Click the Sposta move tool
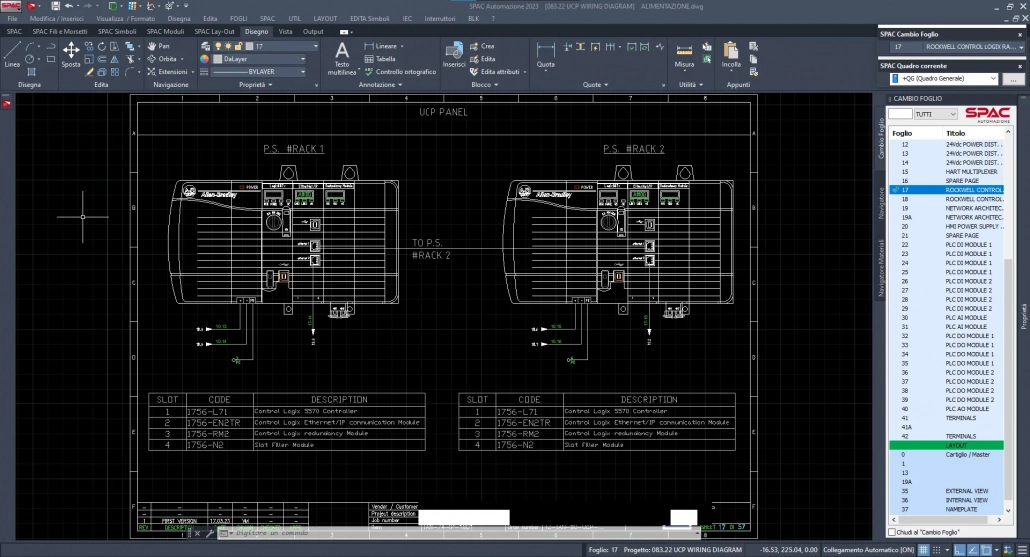Image resolution: width=1030 pixels, height=557 pixels. [x=71, y=54]
